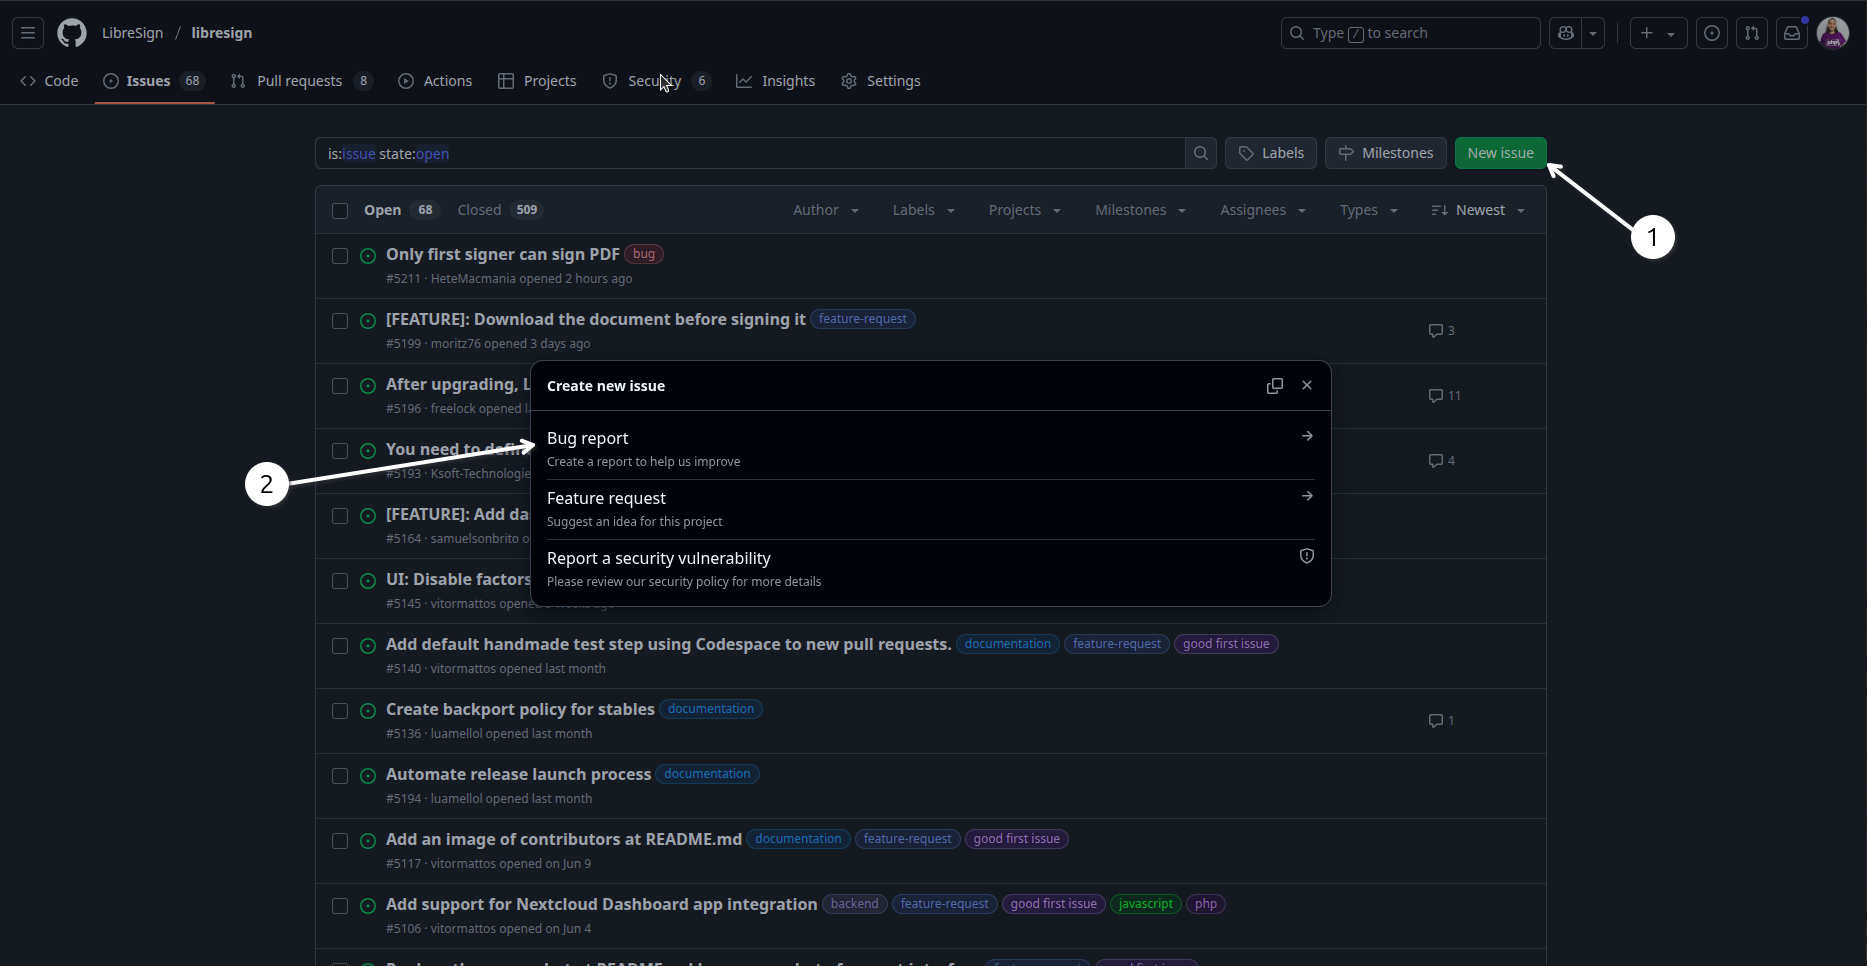Expand the Copilot dropdown arrow

[1594, 33]
